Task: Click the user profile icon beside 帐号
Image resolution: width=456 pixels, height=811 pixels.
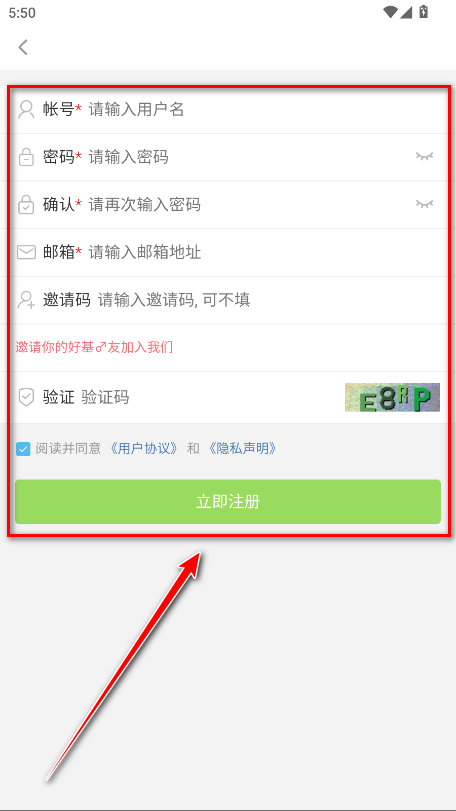Action: (x=26, y=109)
